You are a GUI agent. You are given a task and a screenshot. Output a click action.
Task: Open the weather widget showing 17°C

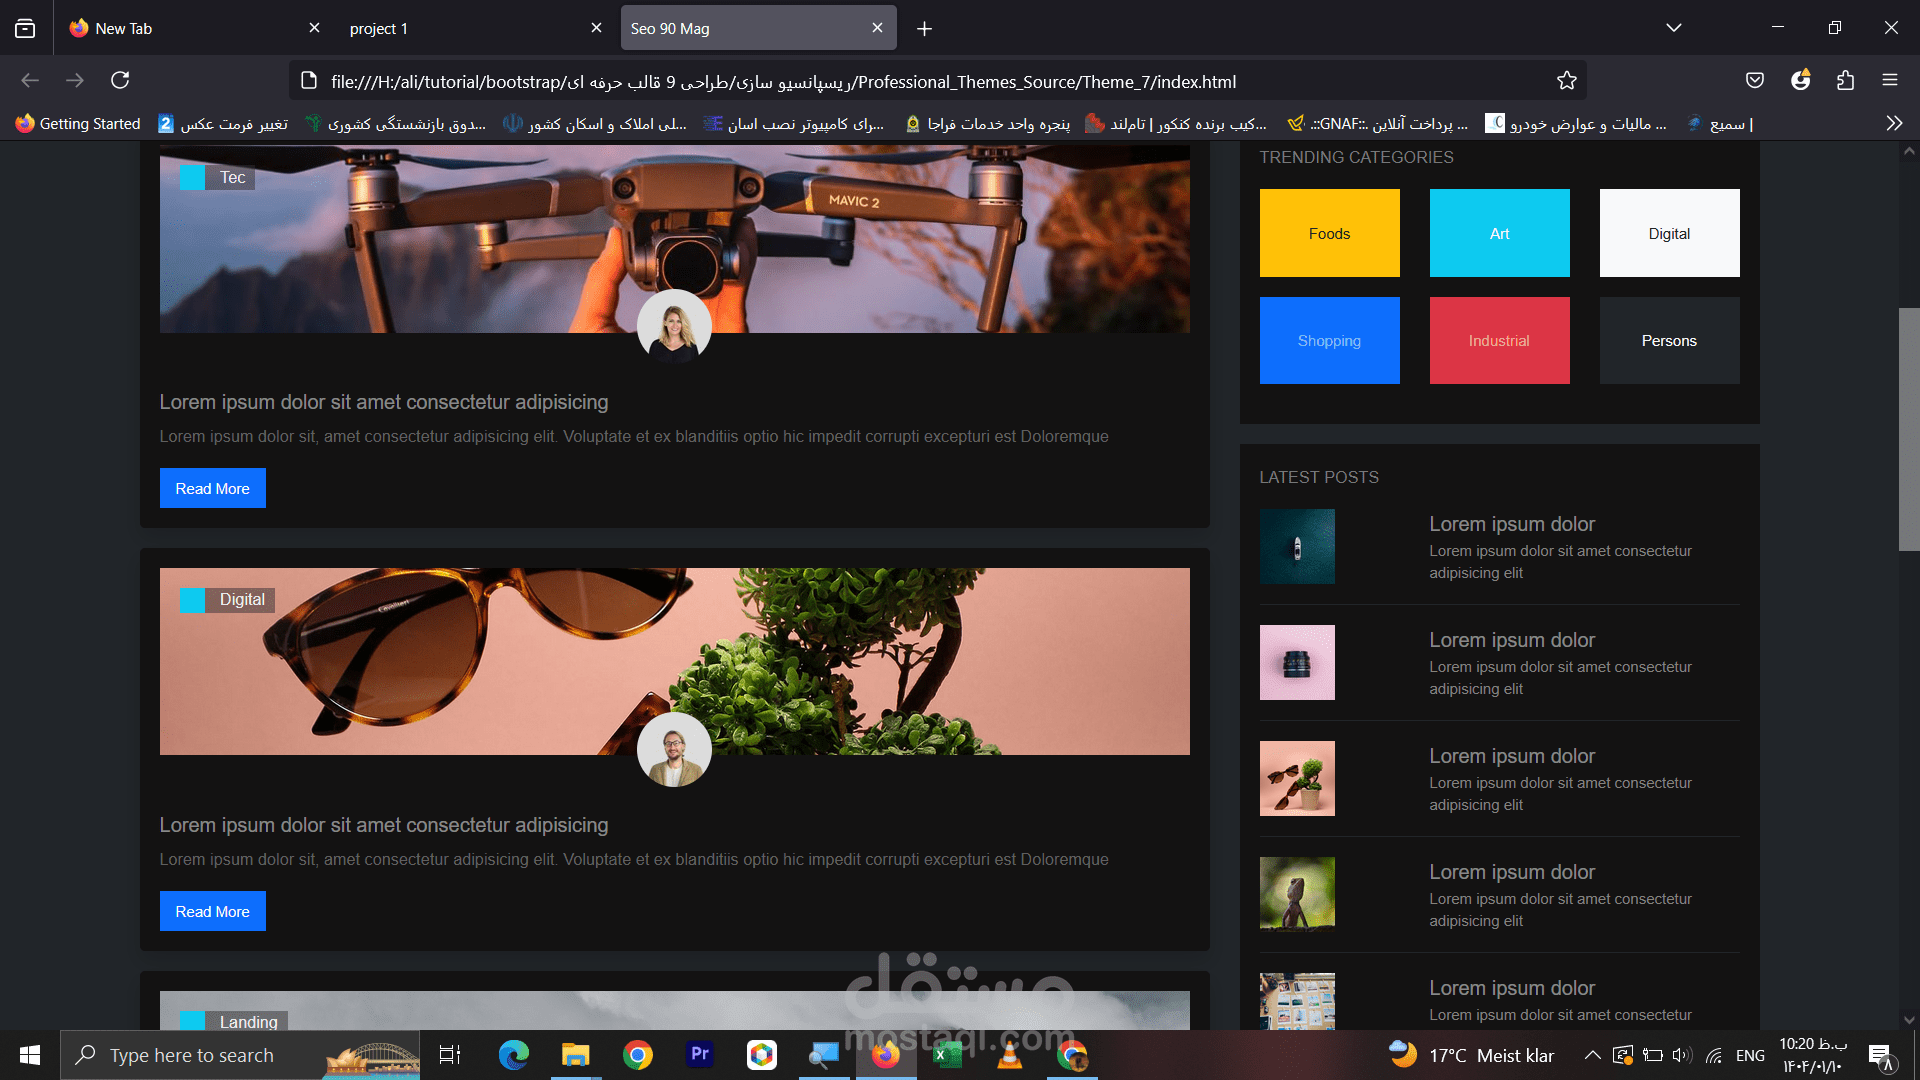pos(1471,1055)
